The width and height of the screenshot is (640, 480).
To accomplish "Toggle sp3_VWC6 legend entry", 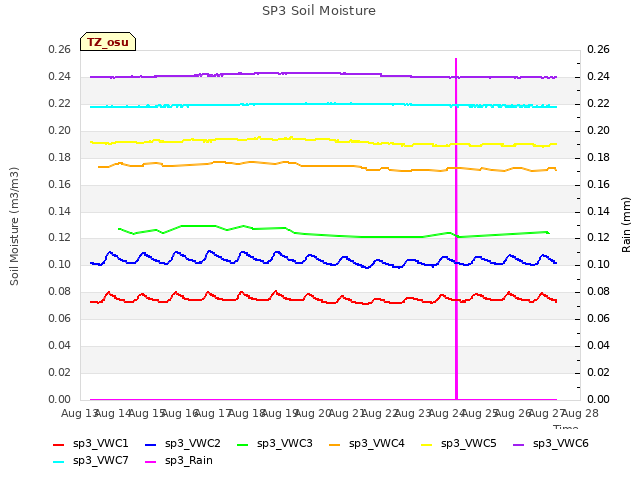I will 551,444.
